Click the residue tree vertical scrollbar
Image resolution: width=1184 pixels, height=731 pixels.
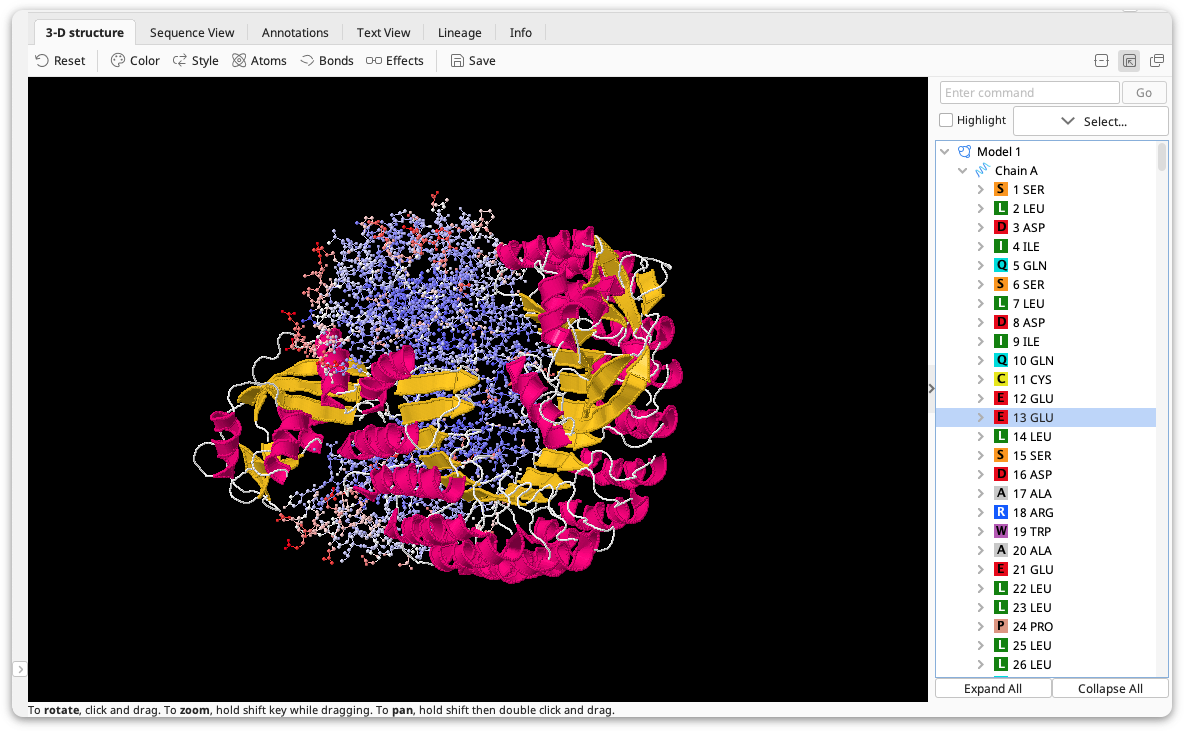pos(1161,159)
